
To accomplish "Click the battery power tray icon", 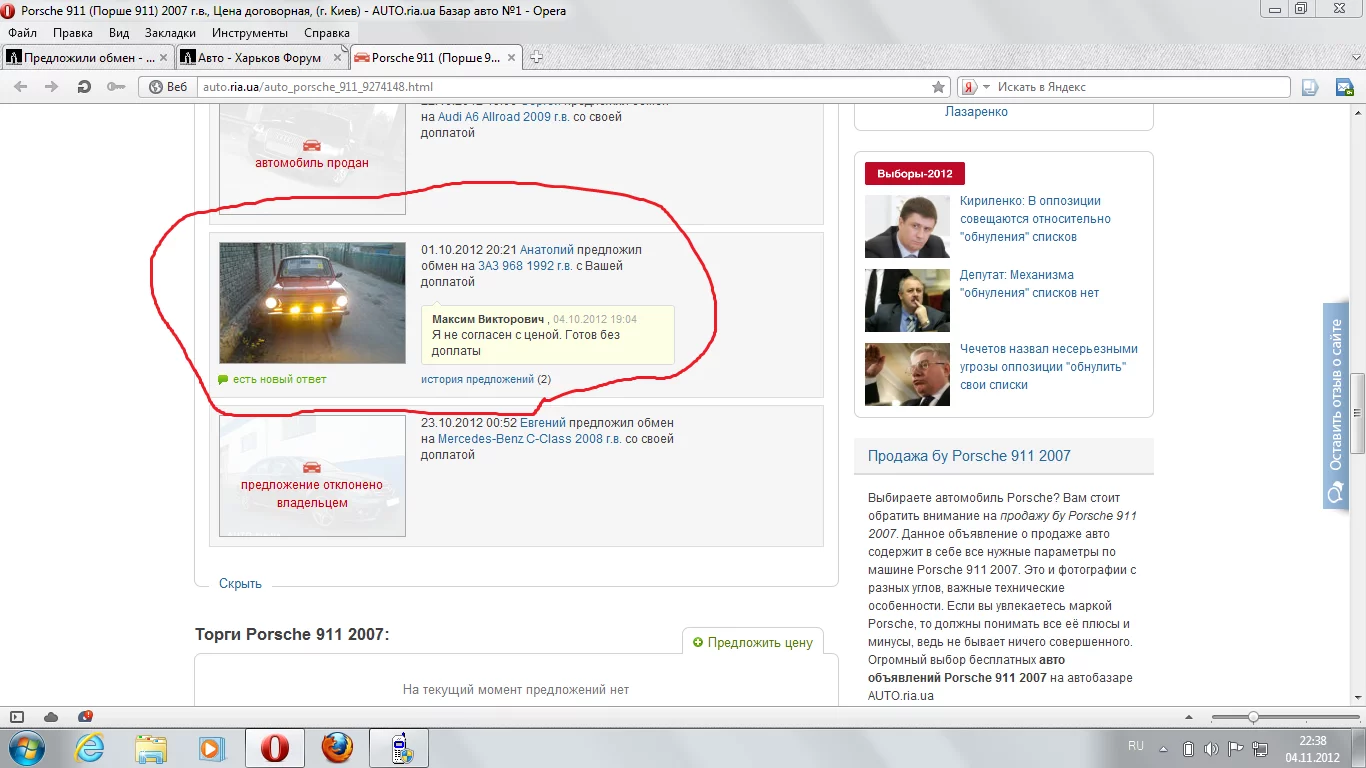I will pyautogui.click(x=1188, y=749).
